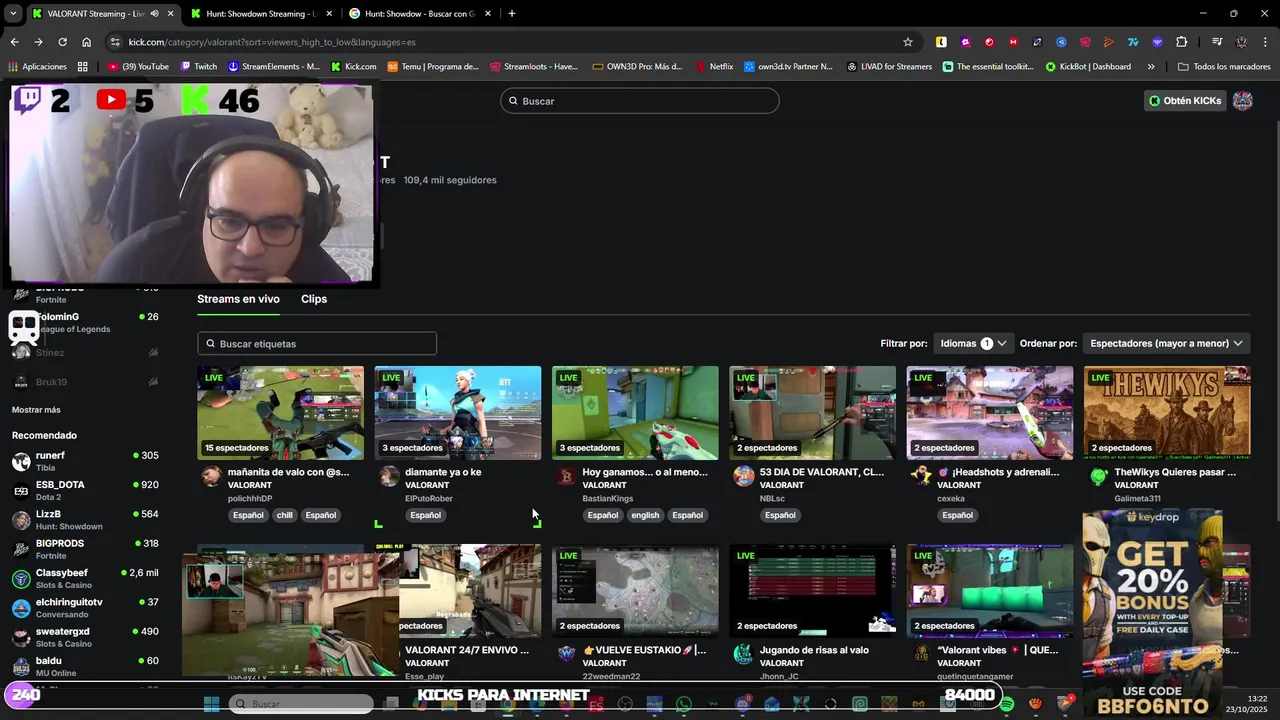Switch to Clips tab
Screen dimensions: 1280x720
(314, 299)
